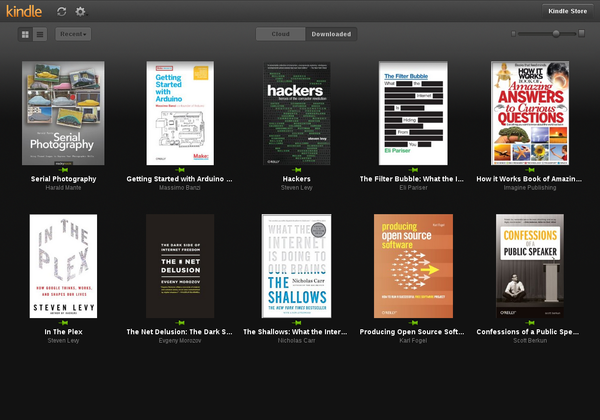Open The Net Delusion book cover
This screenshot has height=420, width=600.
pyautogui.click(x=180, y=266)
